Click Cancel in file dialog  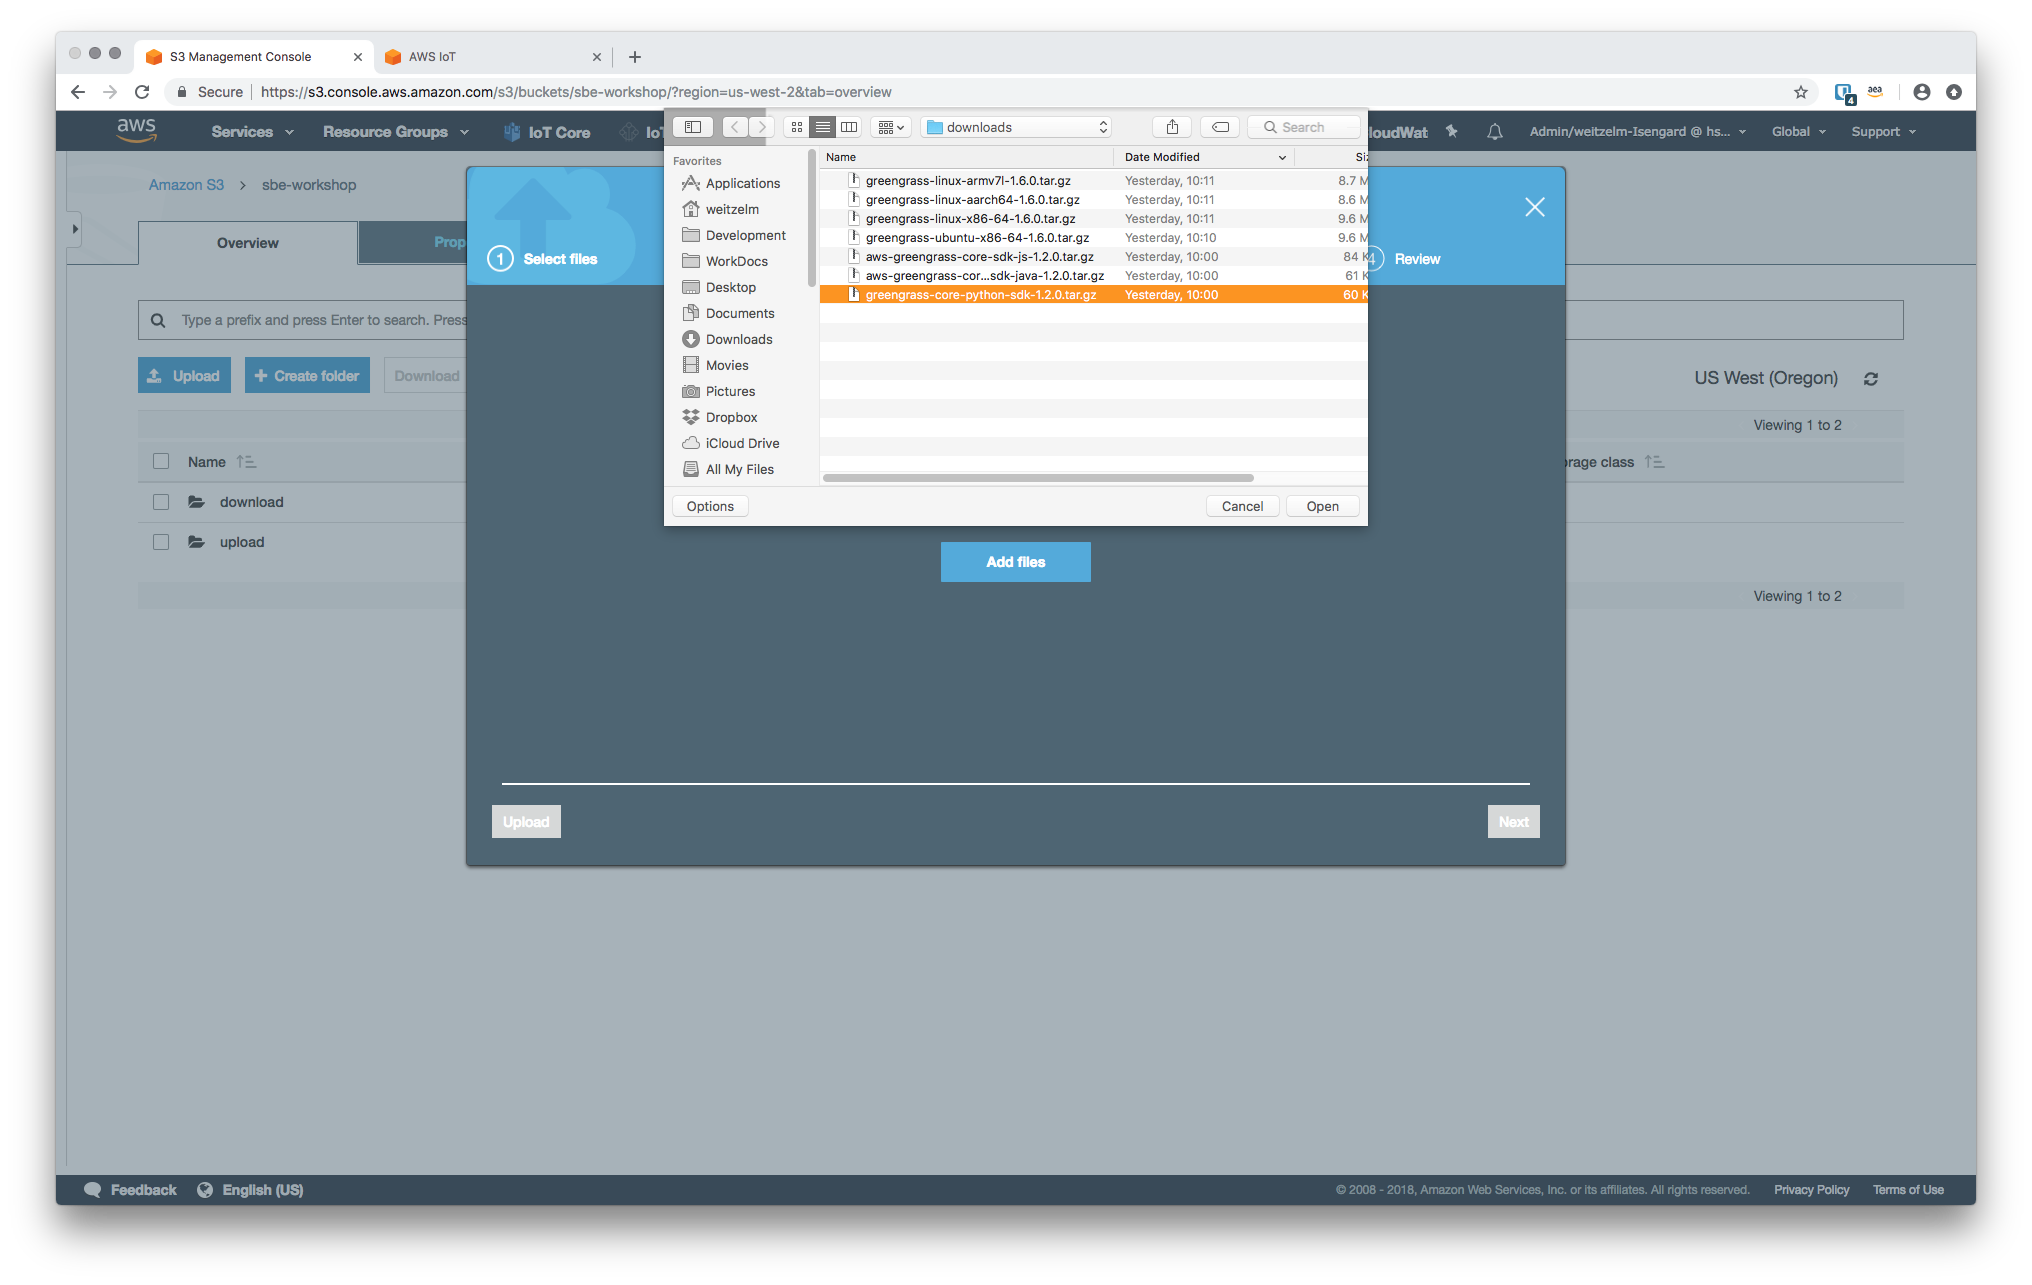pyautogui.click(x=1242, y=506)
